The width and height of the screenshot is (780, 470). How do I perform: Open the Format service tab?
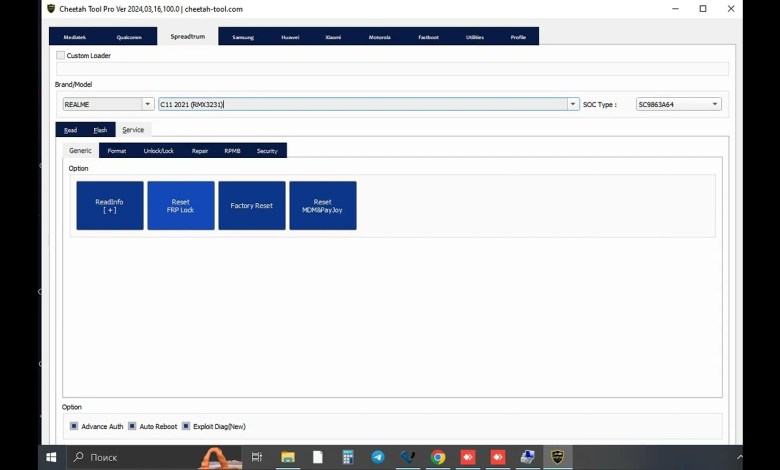click(117, 151)
